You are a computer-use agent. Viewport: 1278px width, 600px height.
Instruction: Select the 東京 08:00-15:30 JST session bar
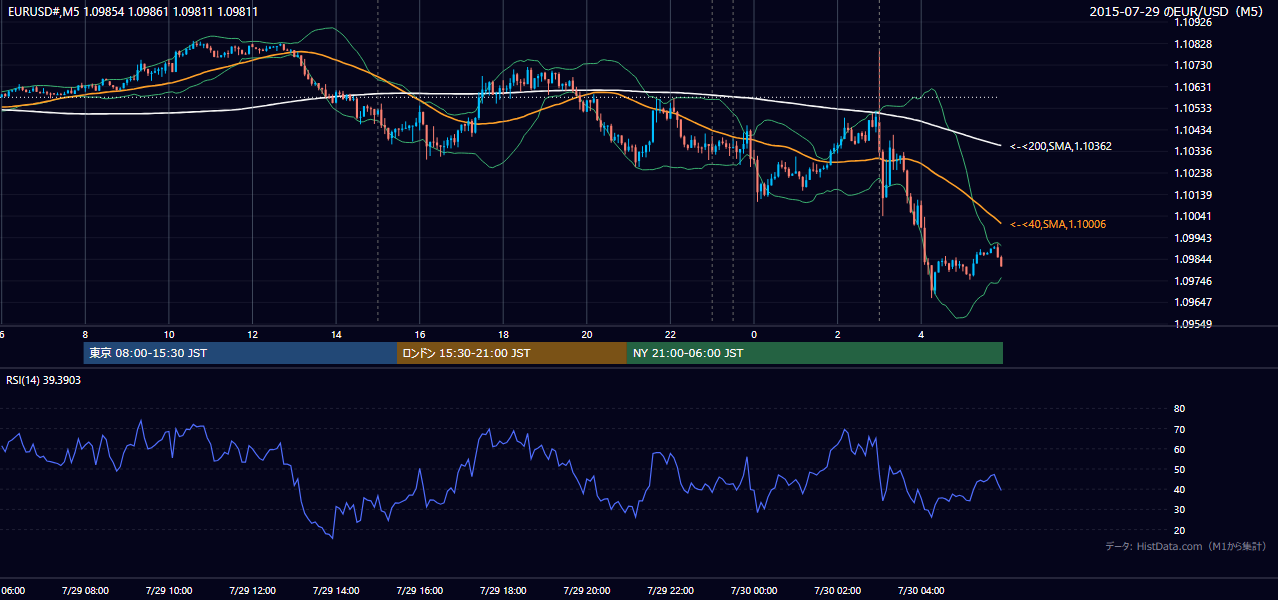240,353
